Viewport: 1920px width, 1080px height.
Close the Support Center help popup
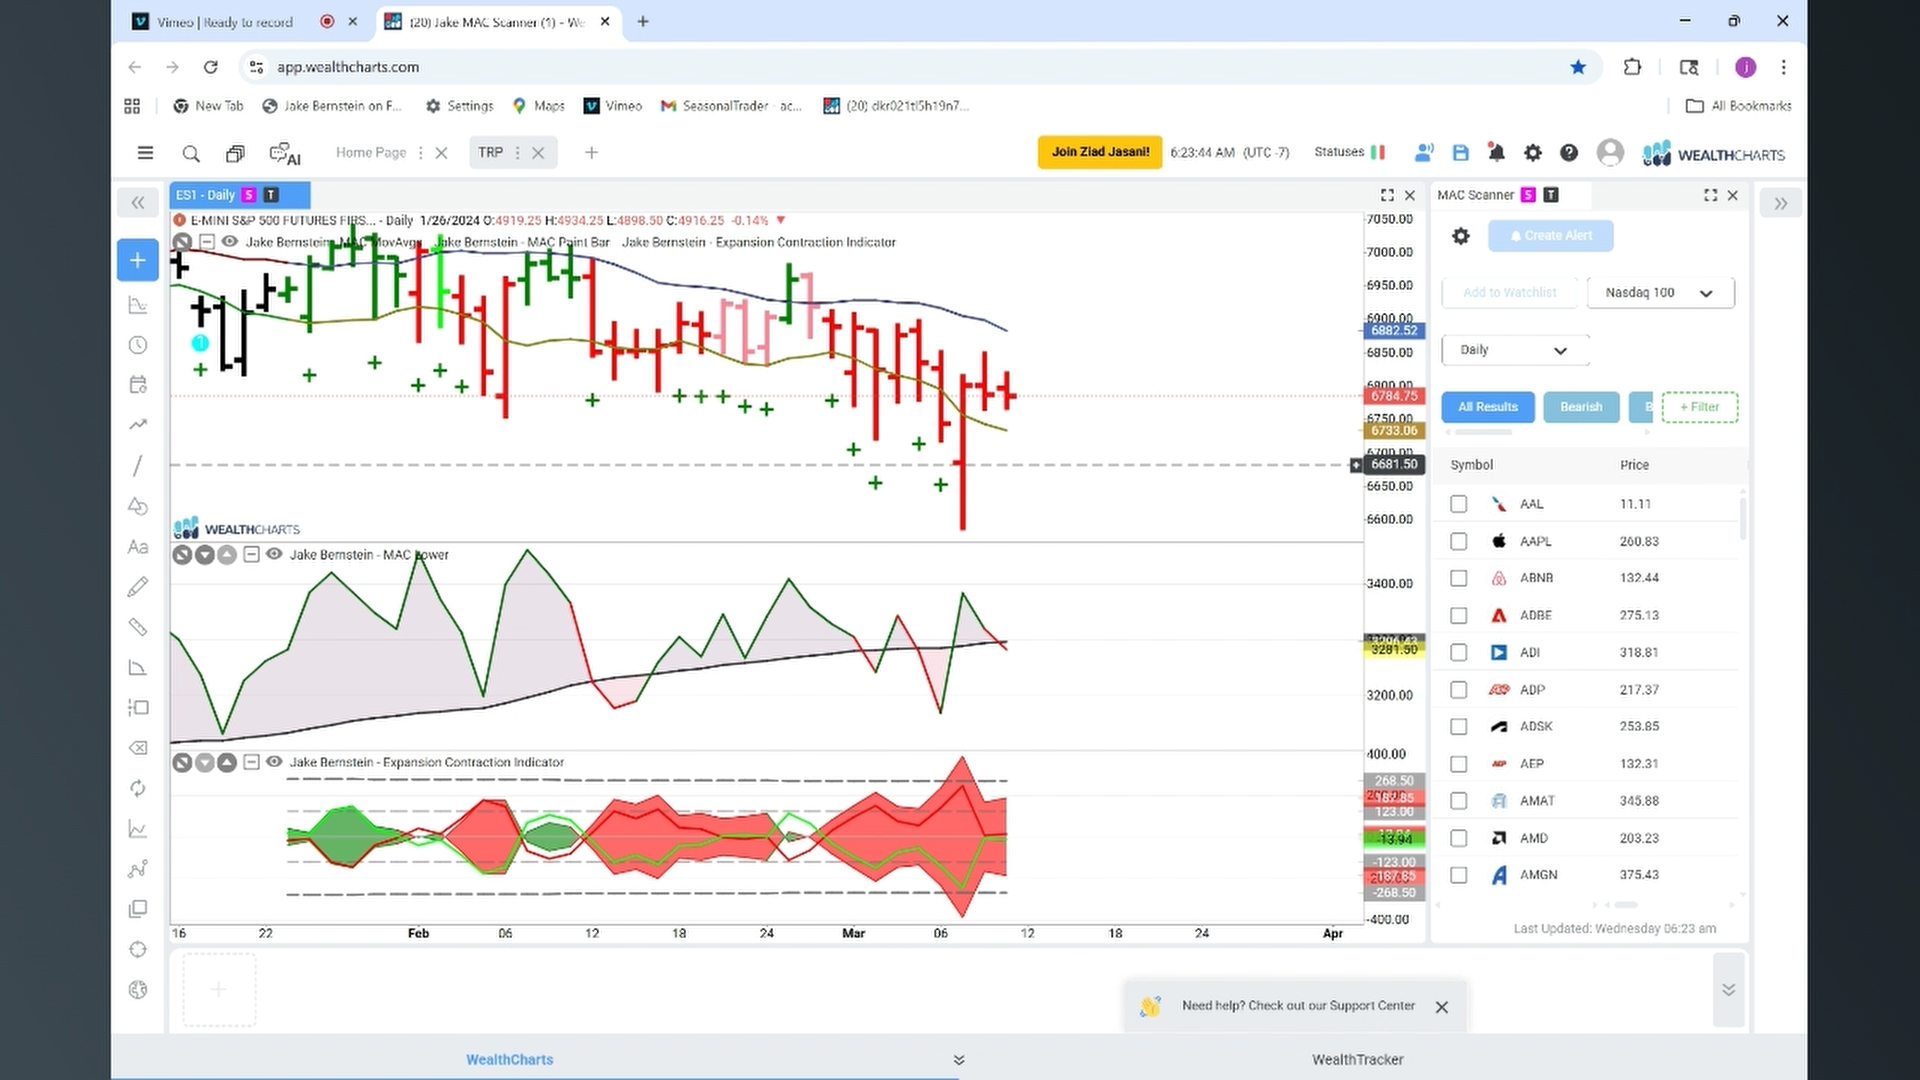click(x=1442, y=1007)
